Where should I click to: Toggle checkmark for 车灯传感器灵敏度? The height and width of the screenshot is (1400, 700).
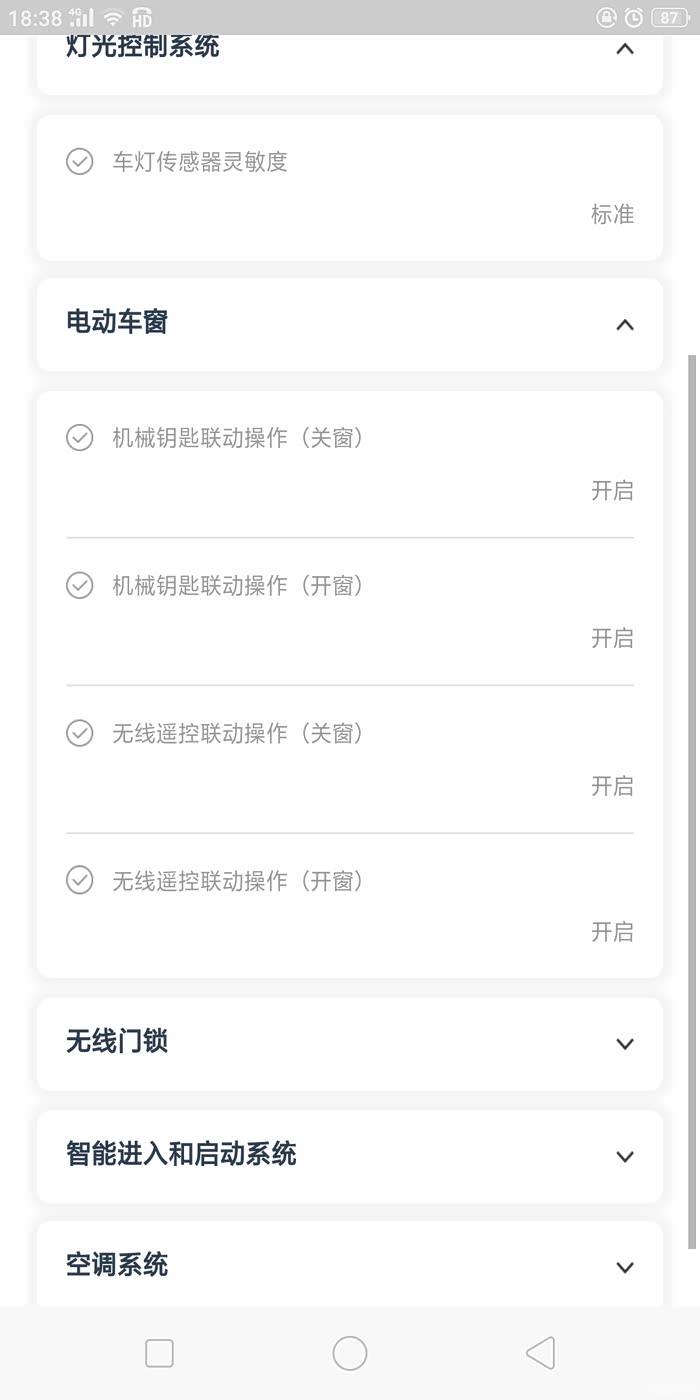(80, 161)
